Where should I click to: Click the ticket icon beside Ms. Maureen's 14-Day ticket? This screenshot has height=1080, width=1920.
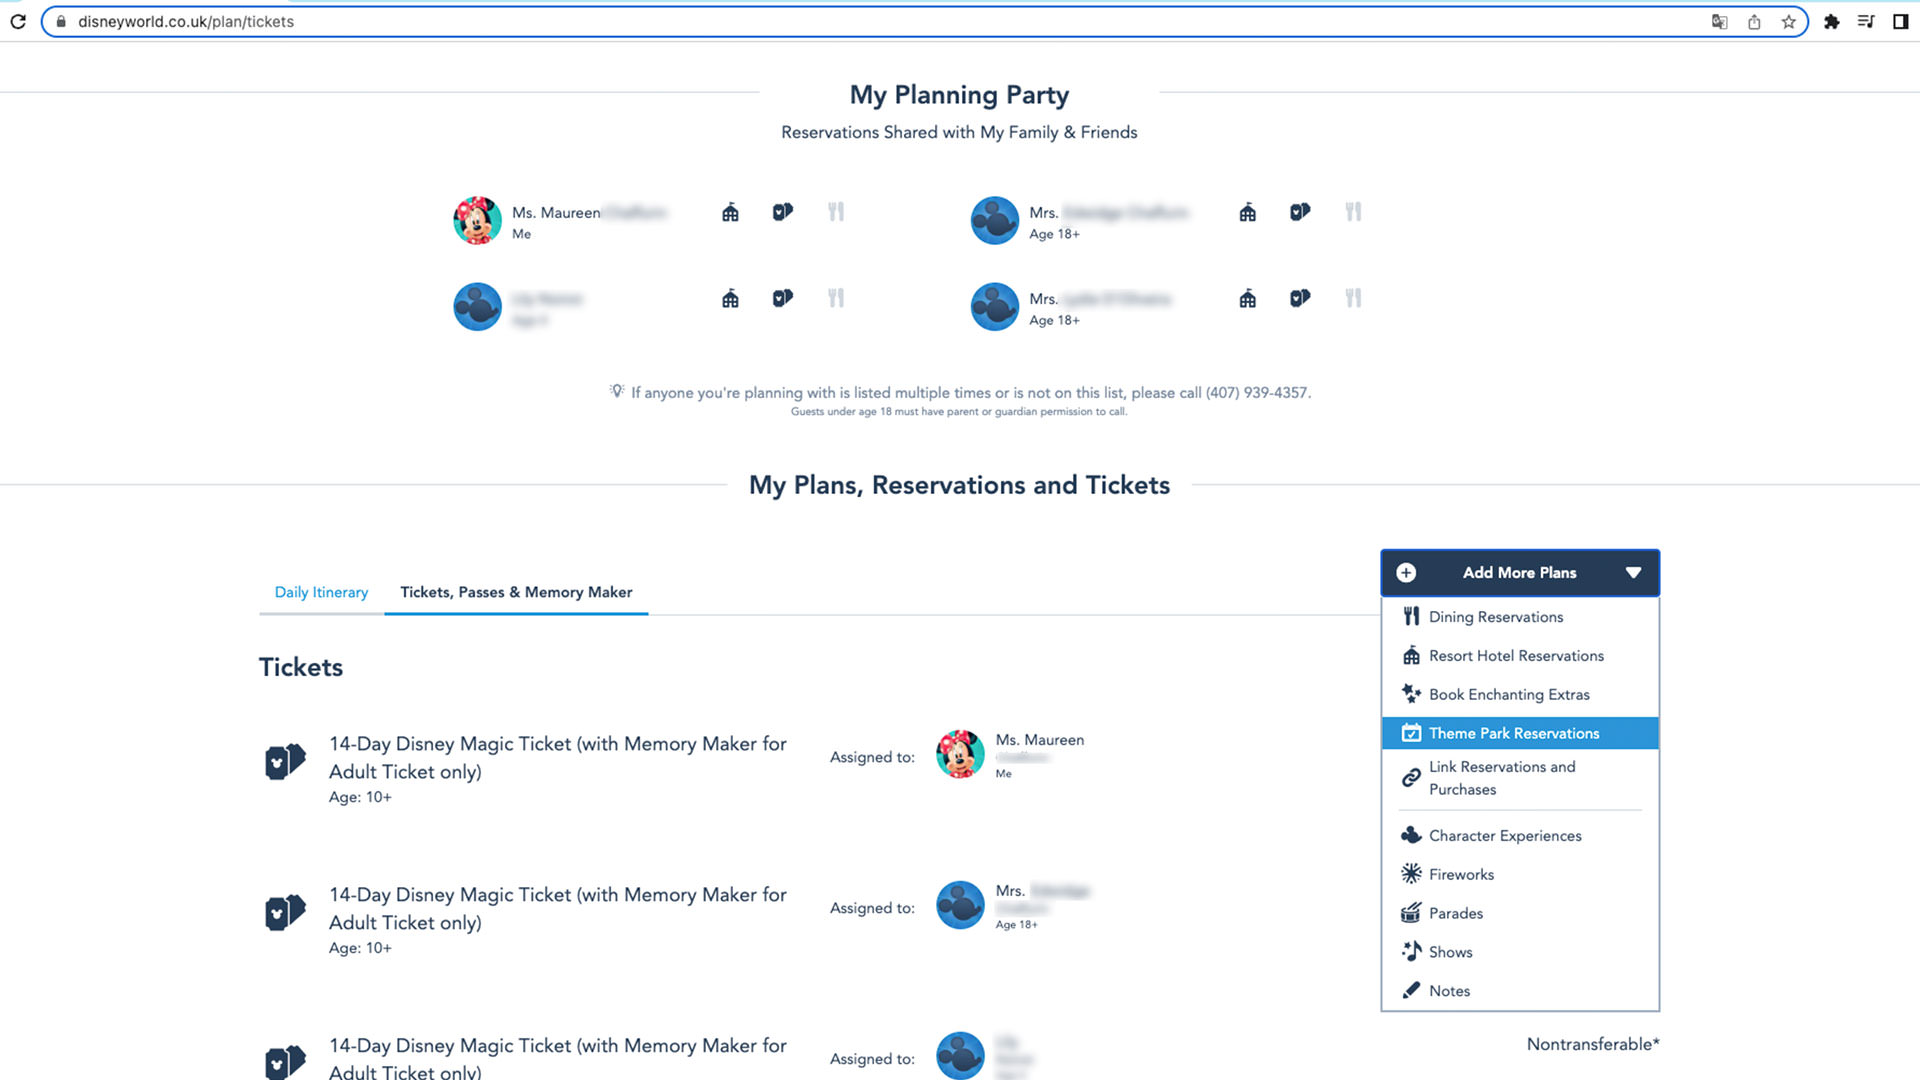coord(285,761)
